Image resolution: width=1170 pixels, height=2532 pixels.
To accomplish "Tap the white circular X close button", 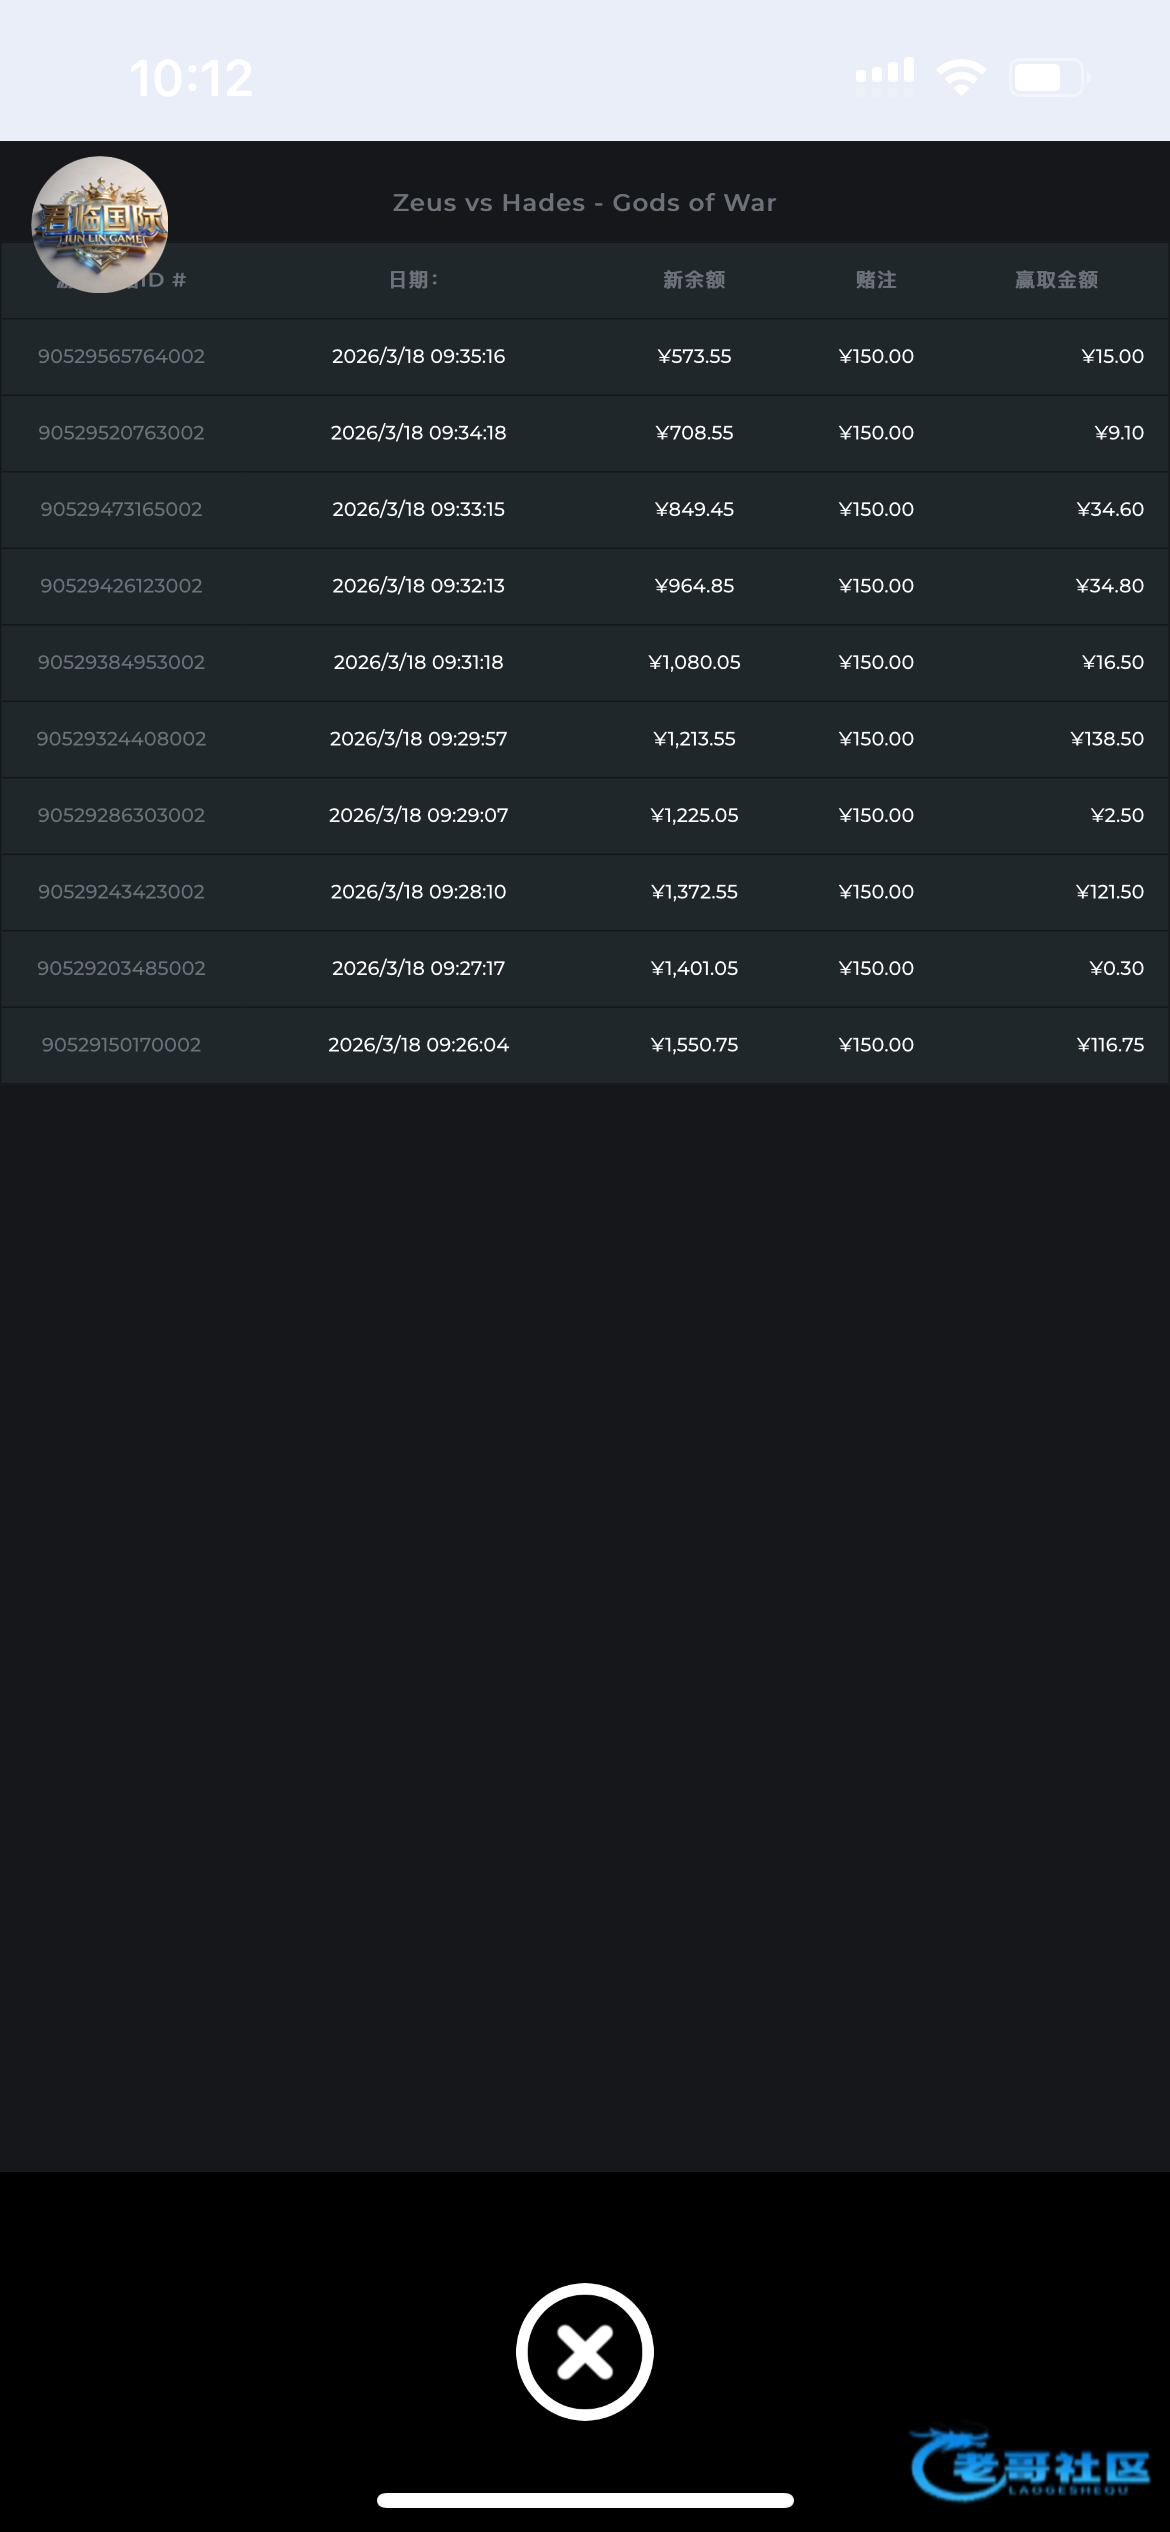I will (x=585, y=2351).
